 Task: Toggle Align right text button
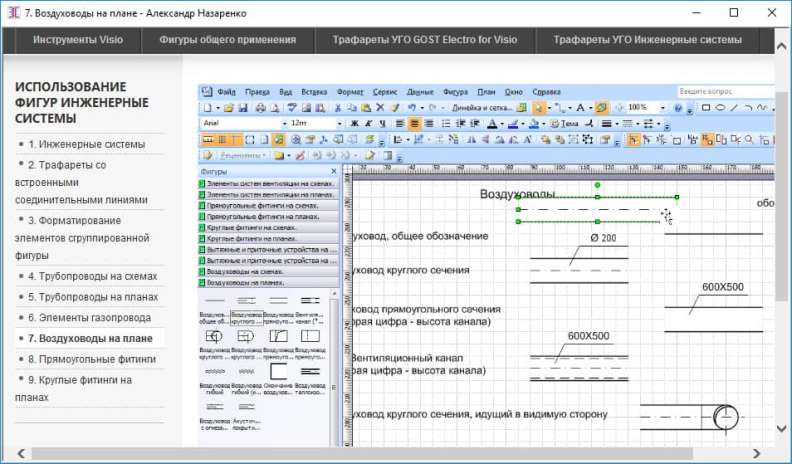pos(429,123)
